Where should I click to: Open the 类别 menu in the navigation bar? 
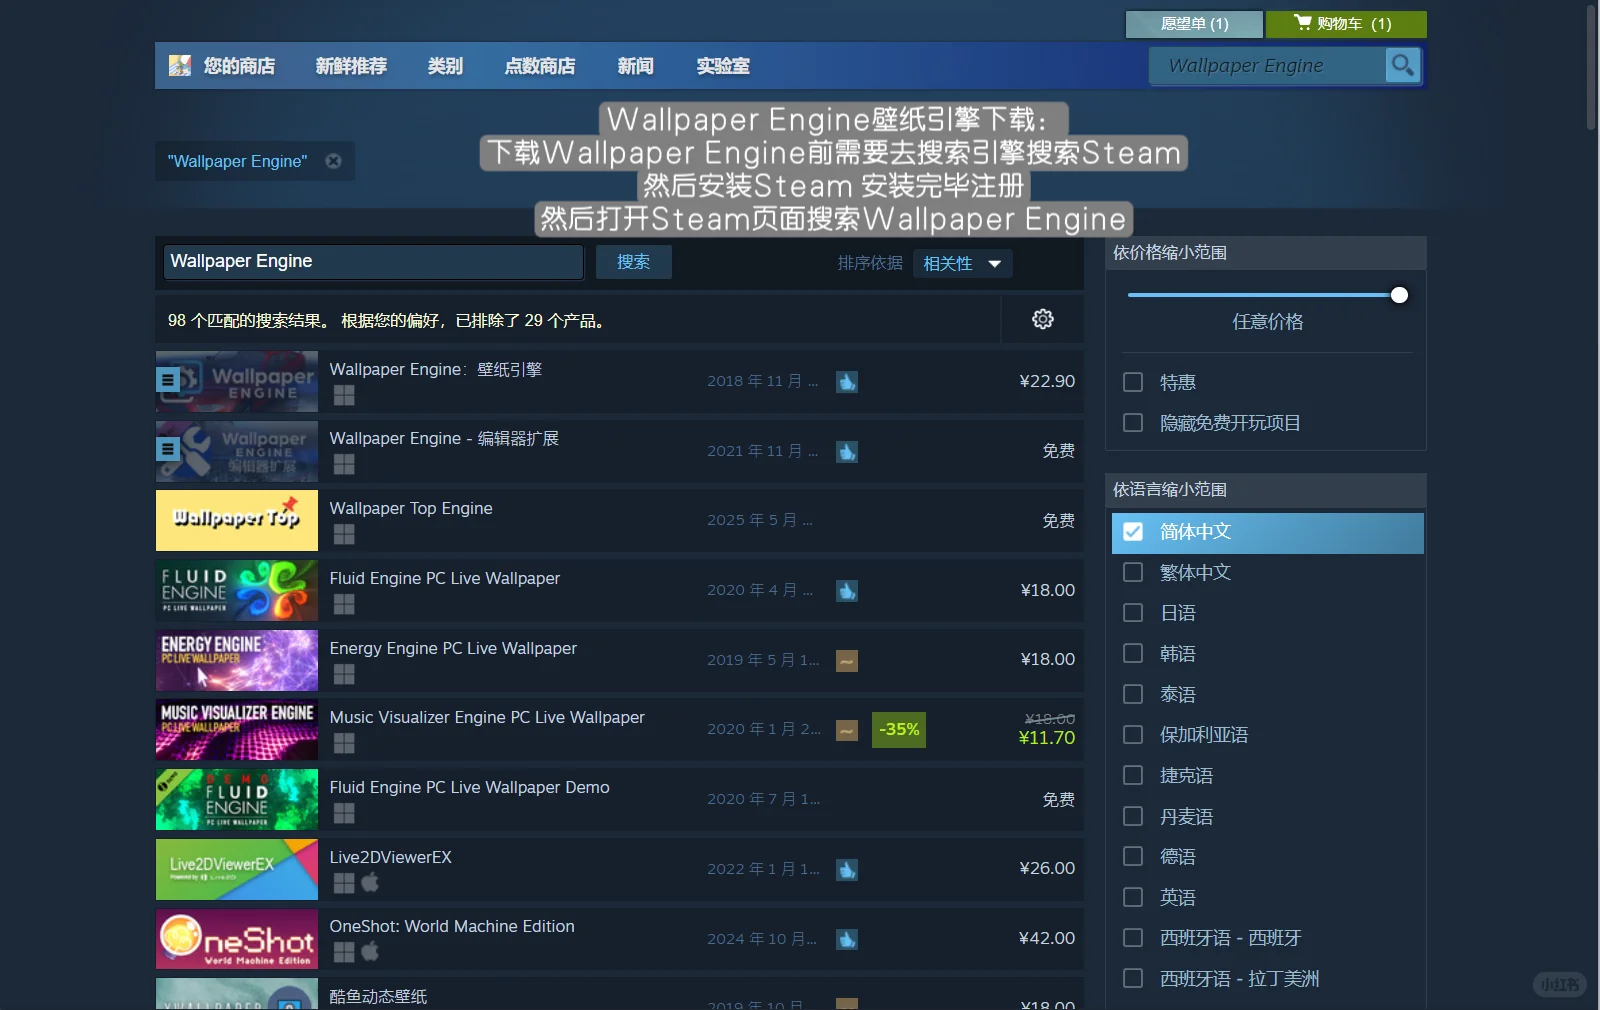pyautogui.click(x=444, y=65)
